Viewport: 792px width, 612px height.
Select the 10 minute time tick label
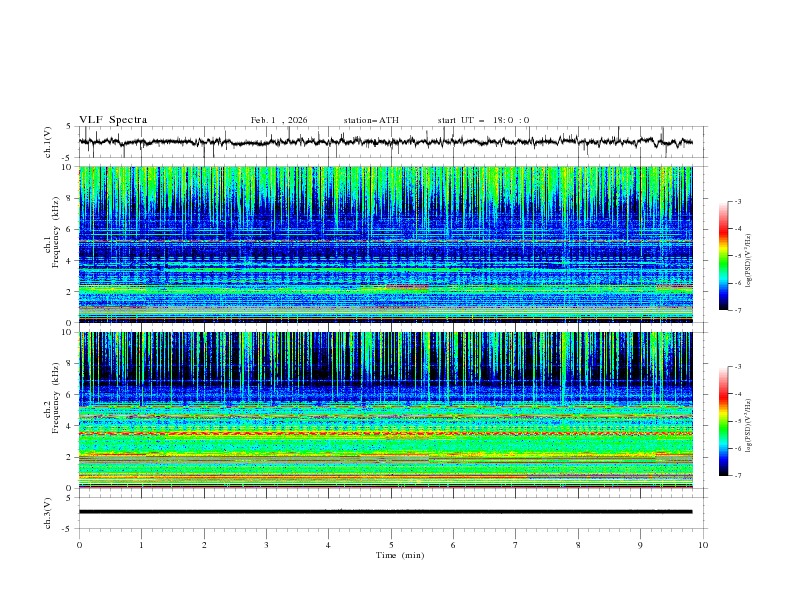(x=703, y=545)
